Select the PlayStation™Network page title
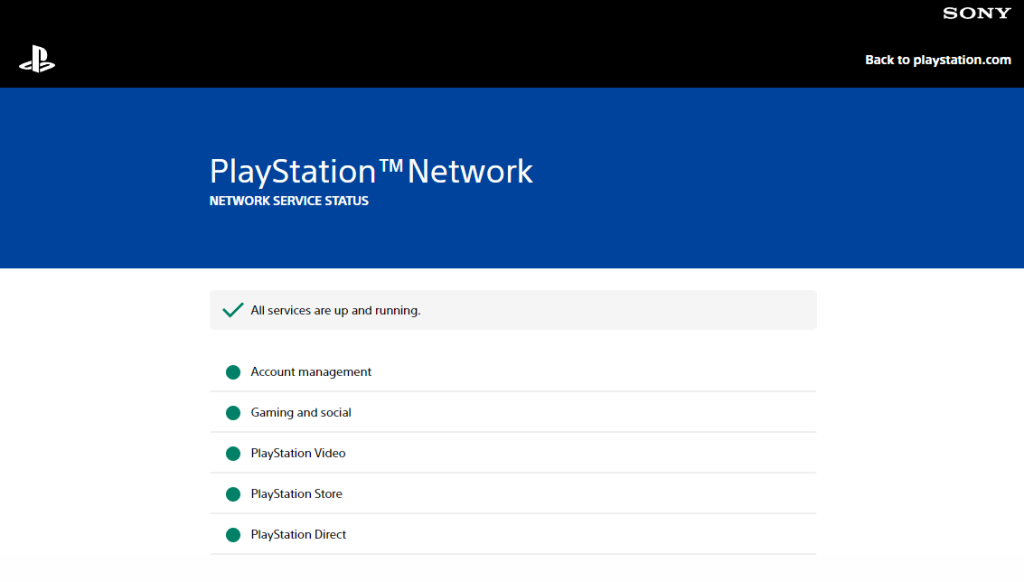Image resolution: width=1024 pixels, height=582 pixels. pos(371,172)
